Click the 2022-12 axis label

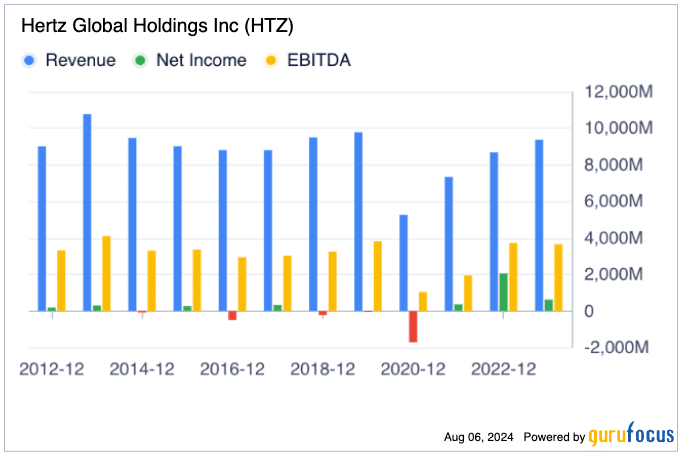click(x=504, y=369)
